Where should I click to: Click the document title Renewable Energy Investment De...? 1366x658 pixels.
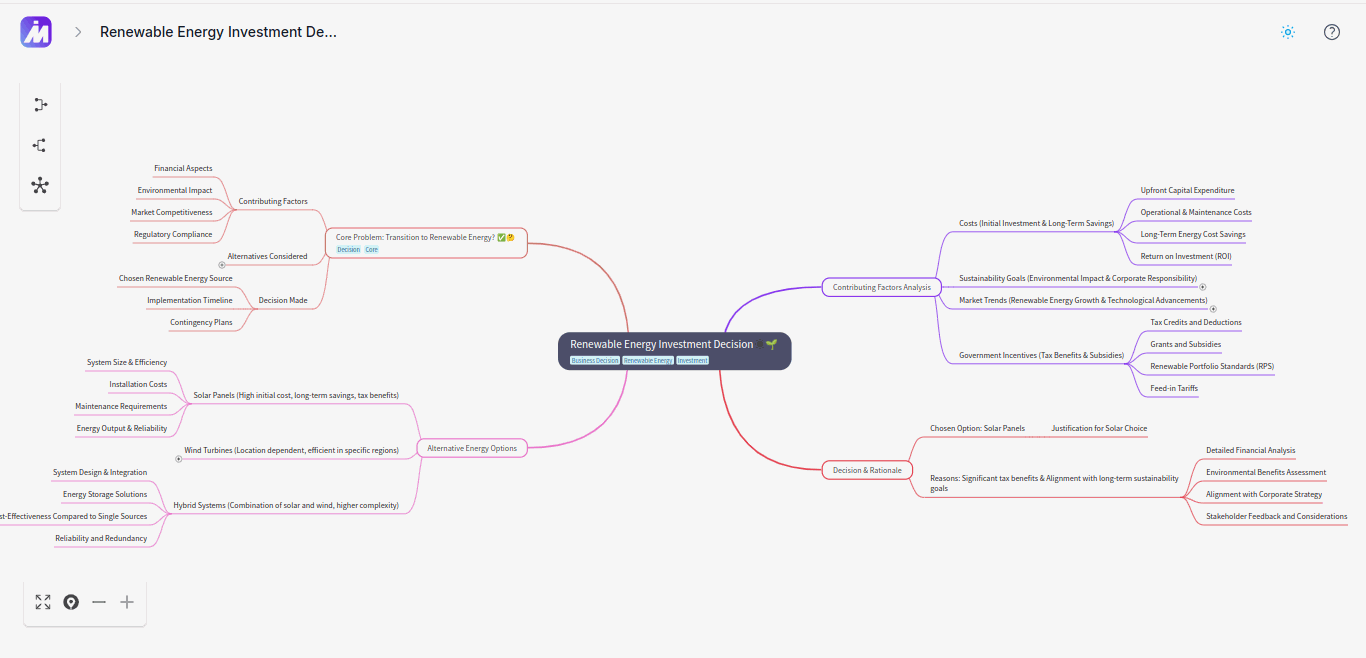tap(218, 32)
